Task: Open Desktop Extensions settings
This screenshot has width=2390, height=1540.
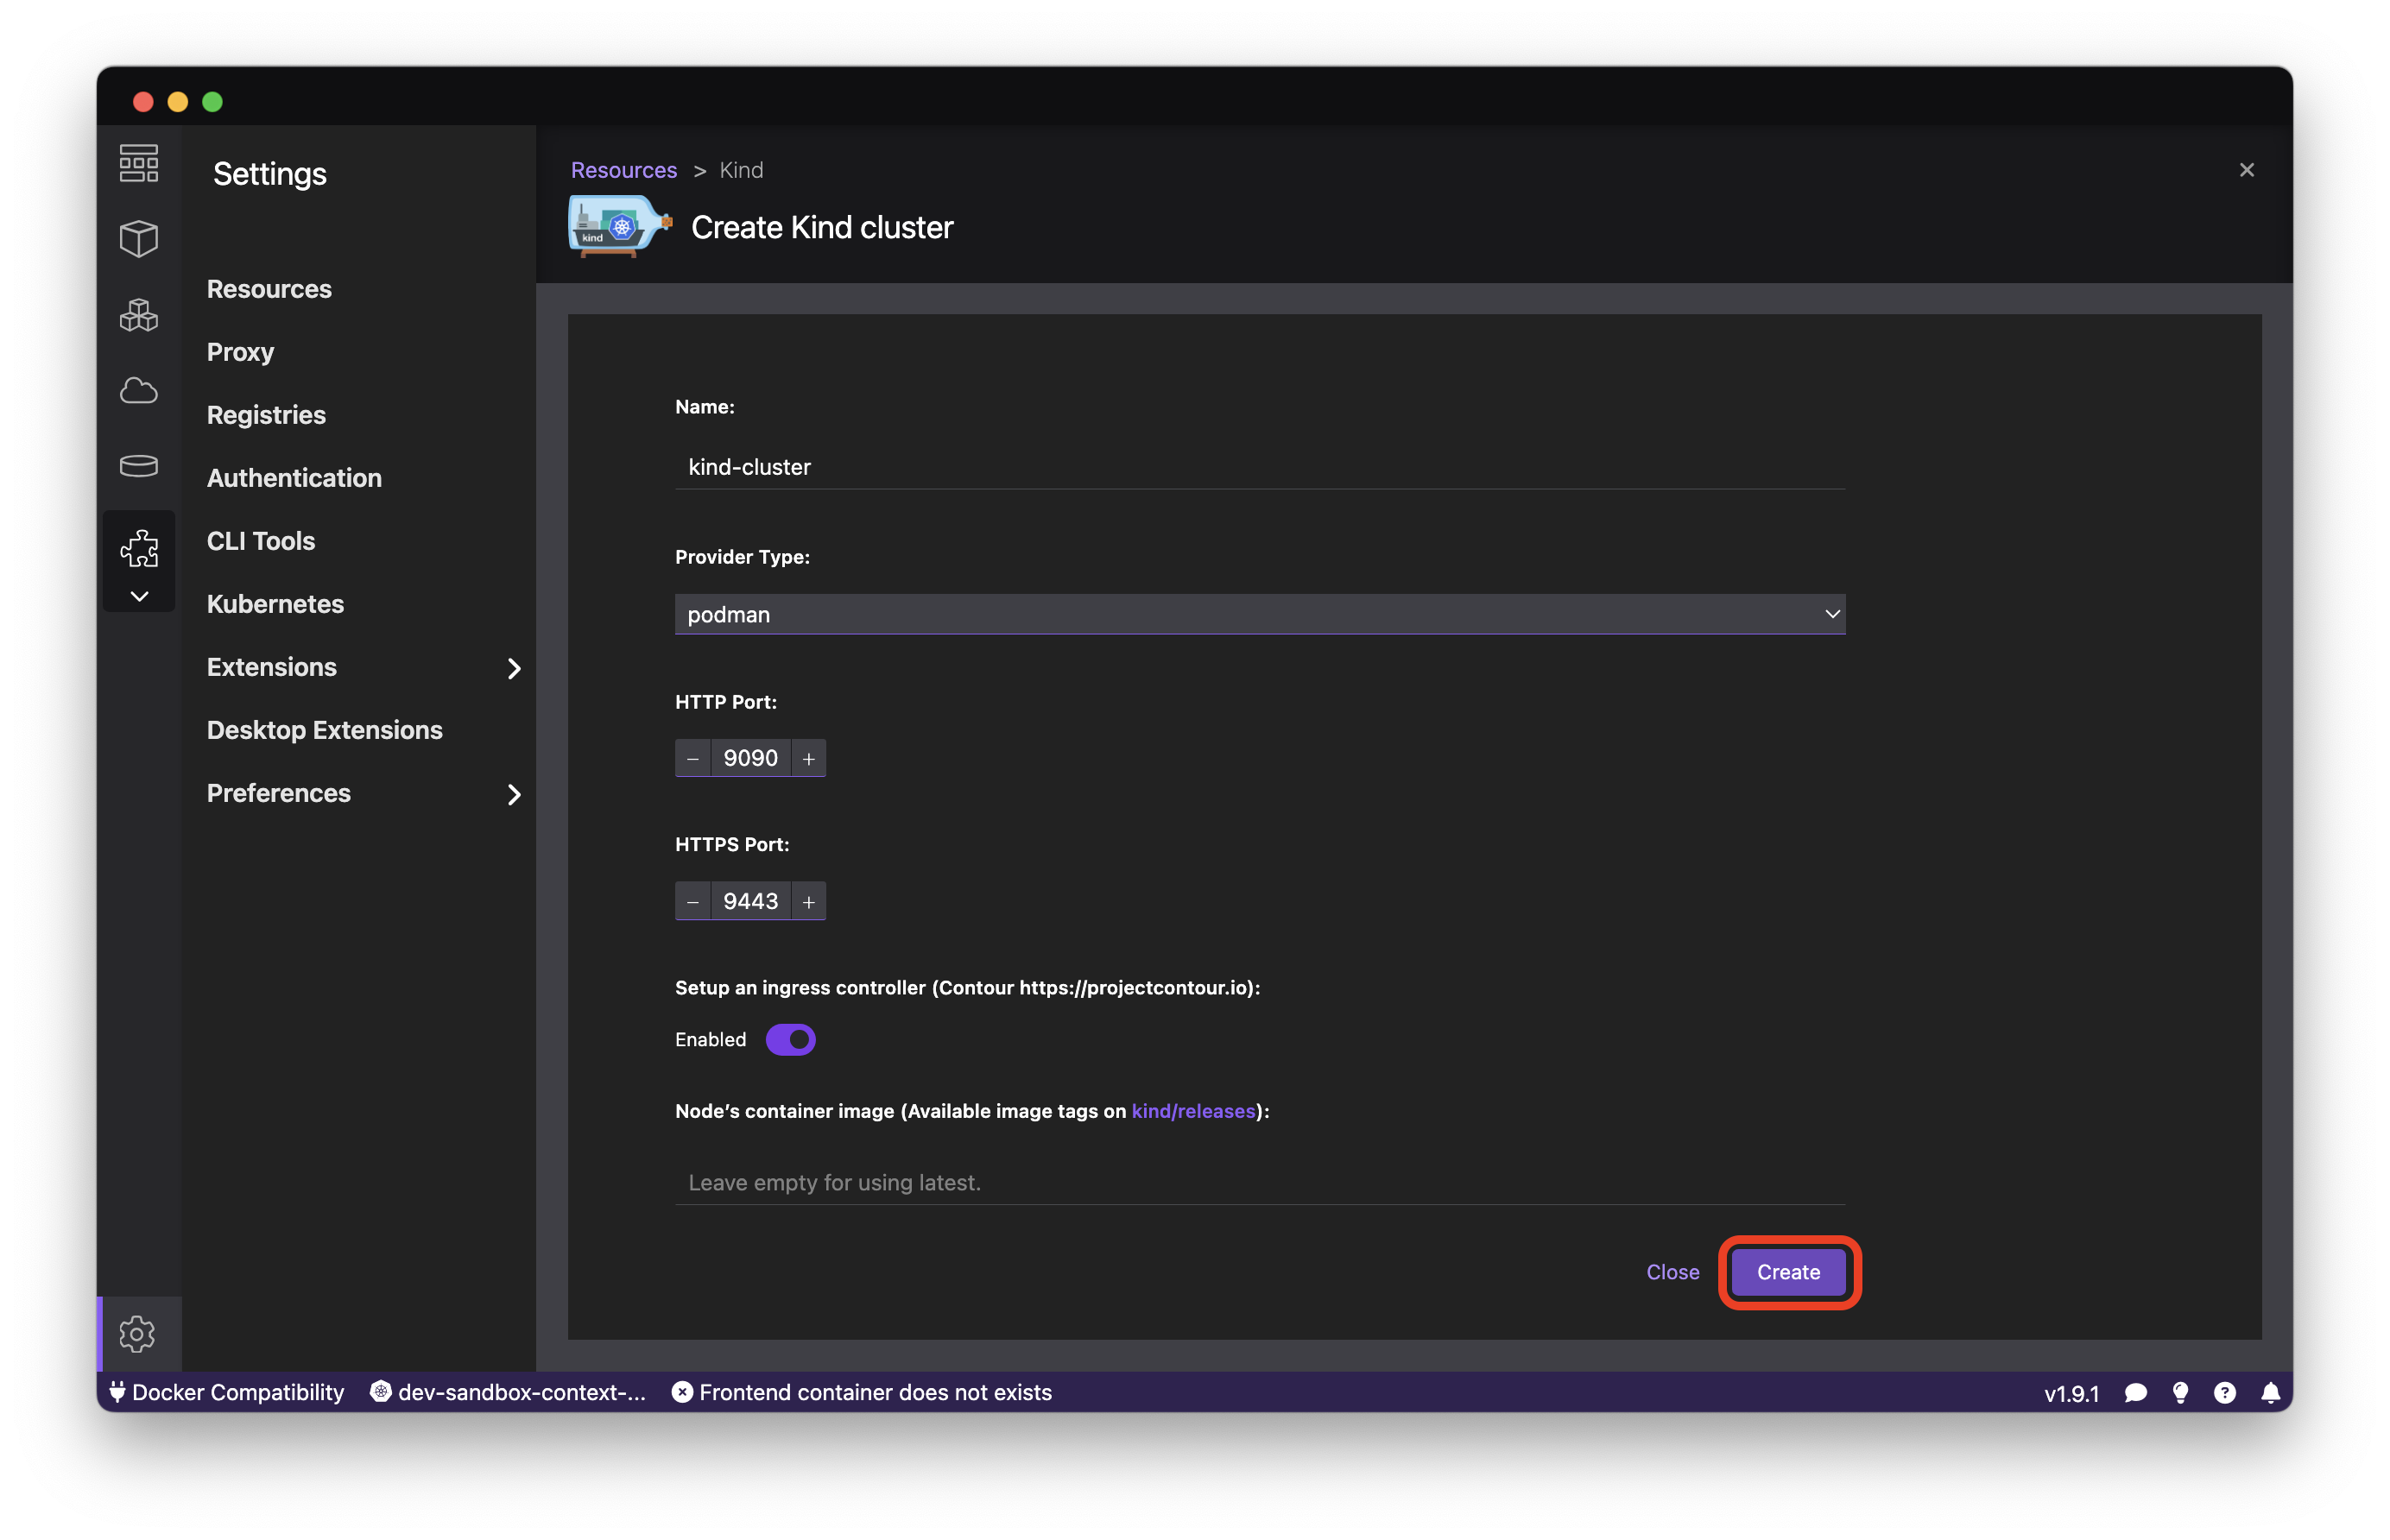Action: 324,730
